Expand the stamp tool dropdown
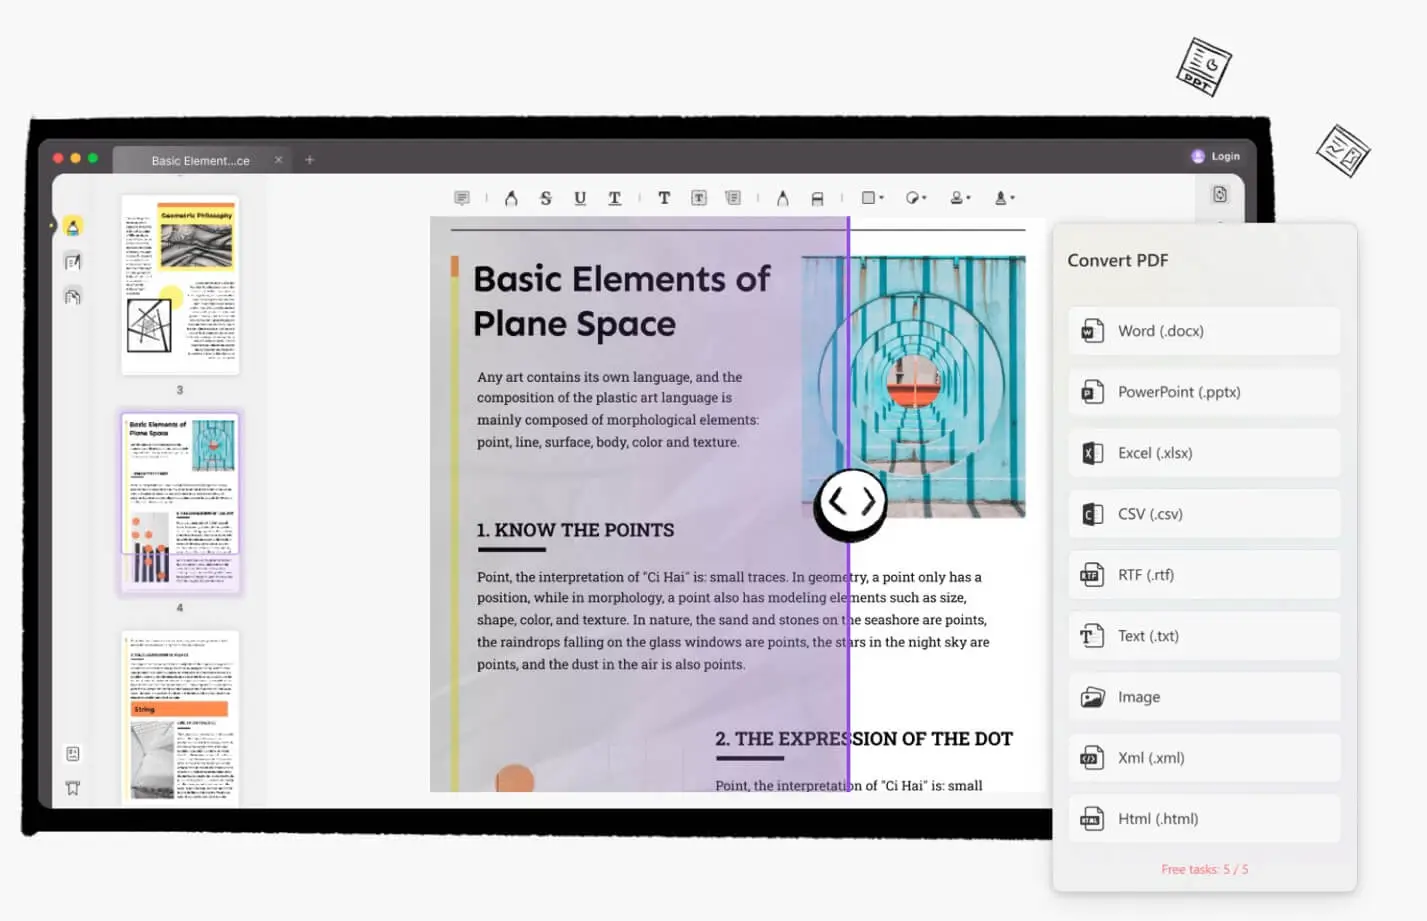Image resolution: width=1427 pixels, height=921 pixels. tap(960, 198)
